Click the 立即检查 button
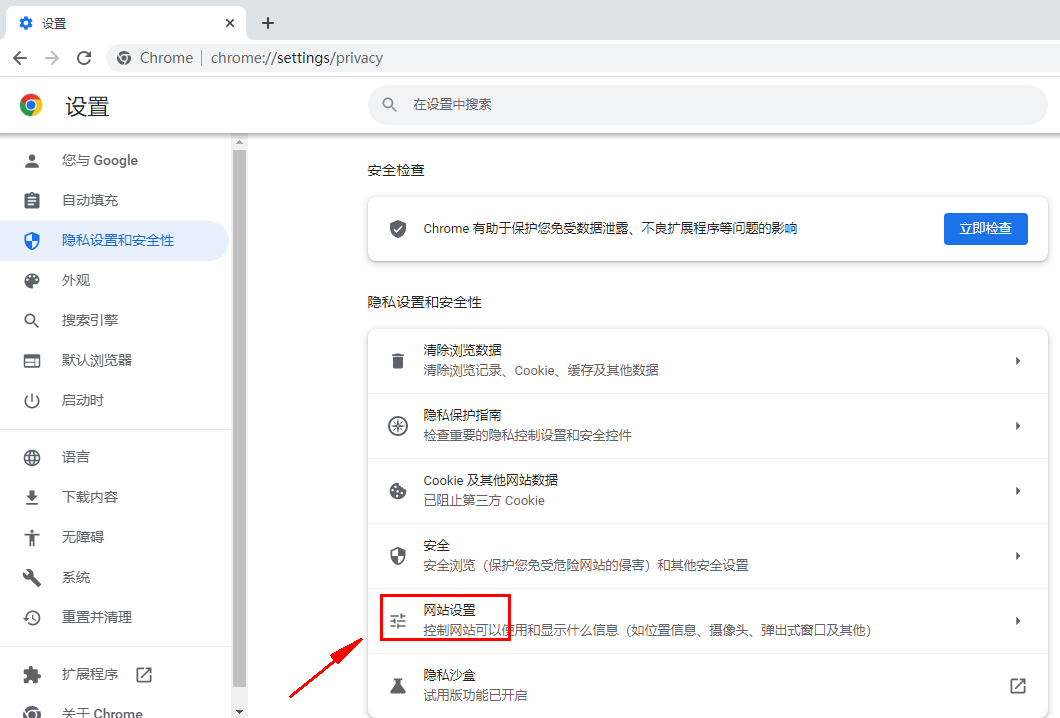Image resolution: width=1060 pixels, height=718 pixels. pos(986,229)
